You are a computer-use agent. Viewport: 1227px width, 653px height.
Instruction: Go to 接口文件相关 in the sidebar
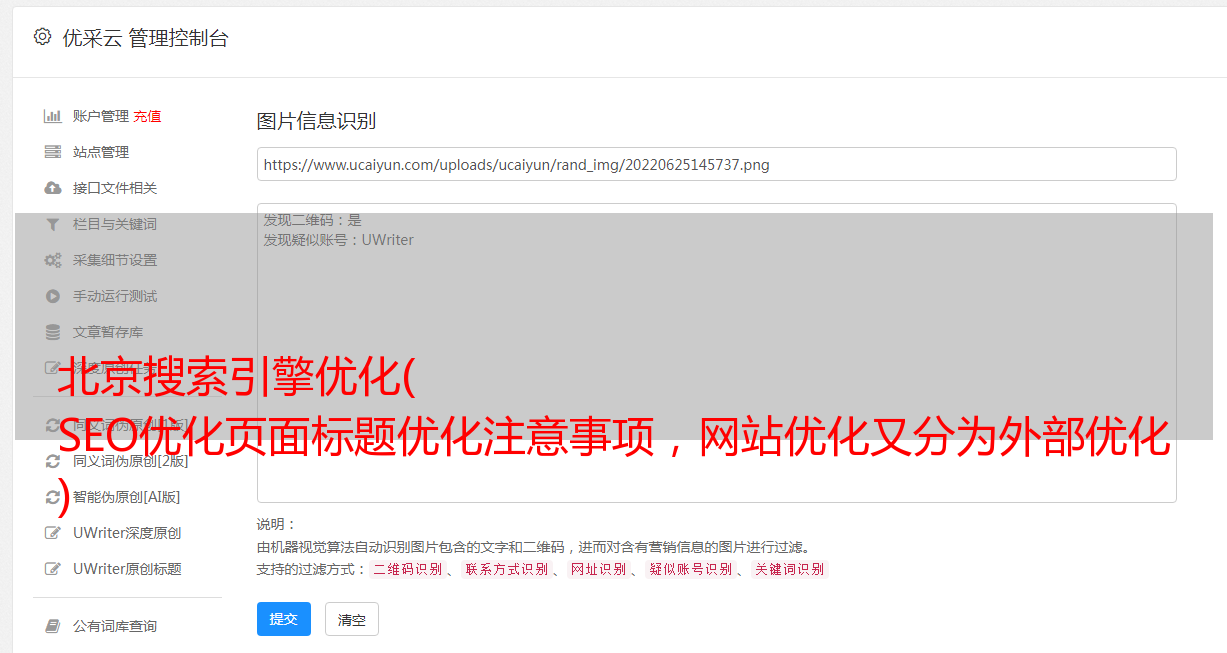(x=115, y=188)
